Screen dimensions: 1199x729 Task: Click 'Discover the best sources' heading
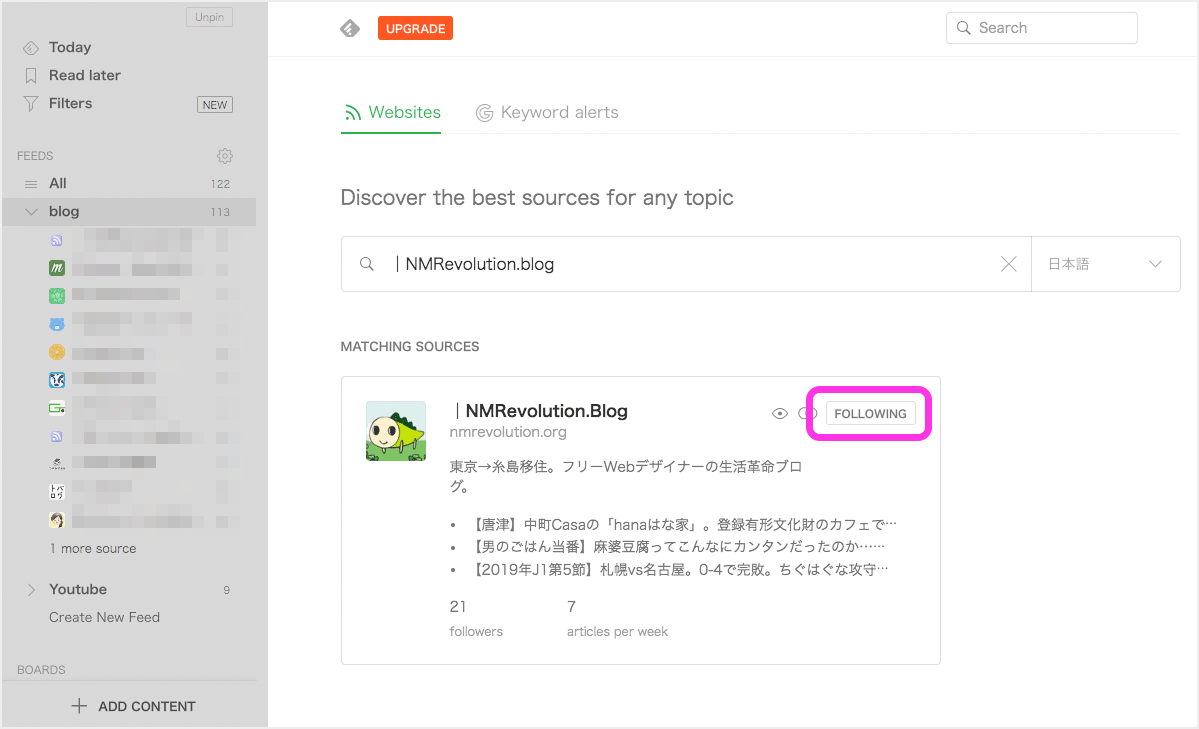(537, 197)
